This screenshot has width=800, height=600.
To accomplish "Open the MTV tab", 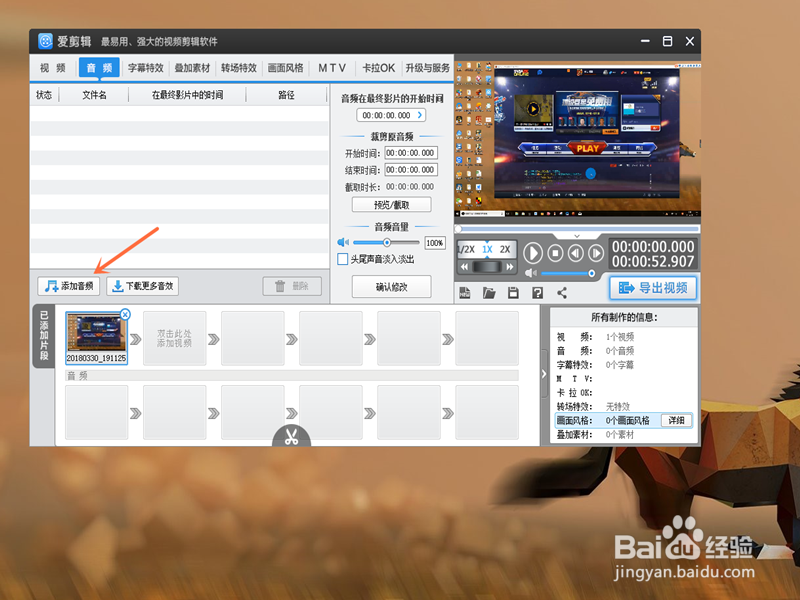I will (332, 68).
